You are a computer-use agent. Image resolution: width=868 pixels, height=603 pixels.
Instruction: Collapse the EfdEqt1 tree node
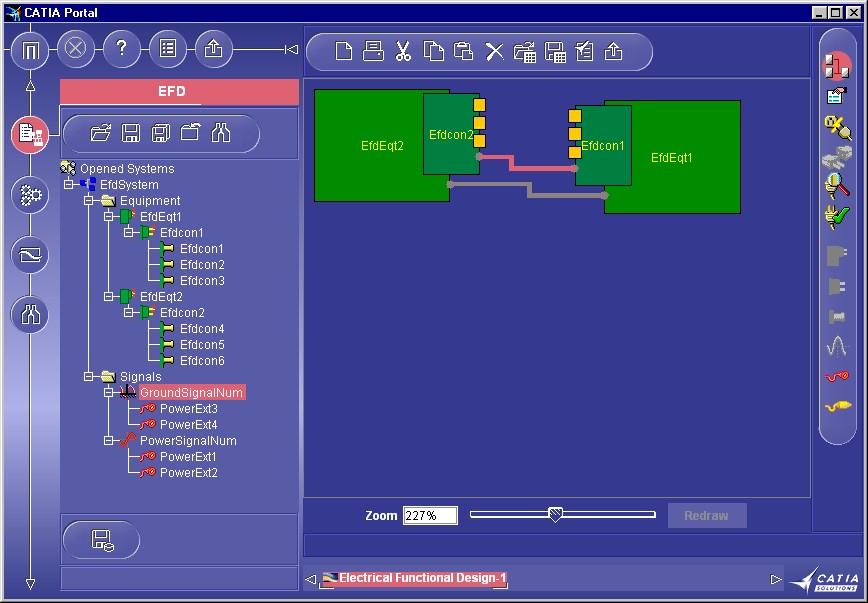click(108, 217)
